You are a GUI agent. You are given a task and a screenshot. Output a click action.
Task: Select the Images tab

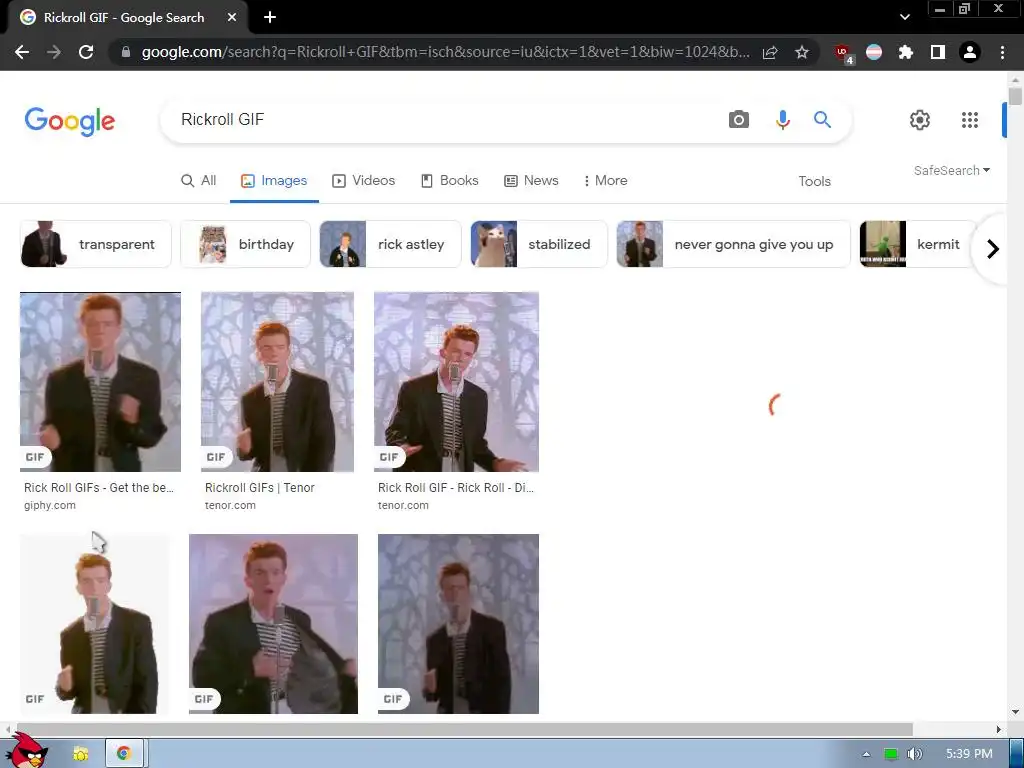point(274,181)
